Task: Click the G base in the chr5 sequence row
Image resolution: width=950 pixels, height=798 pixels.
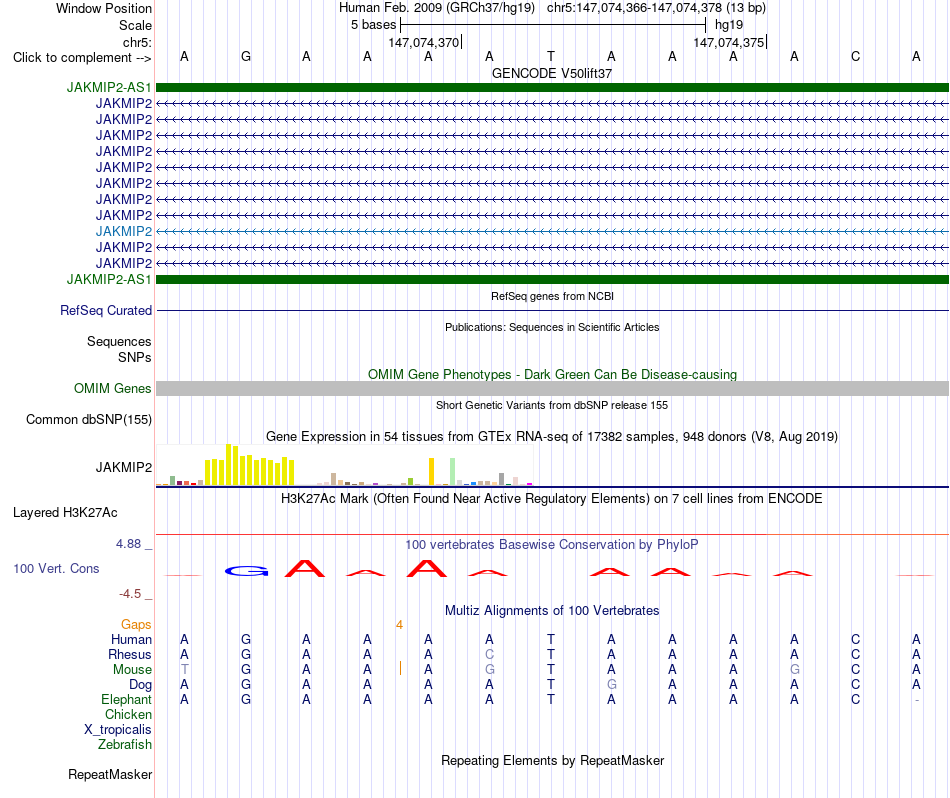Action: pyautogui.click(x=245, y=56)
